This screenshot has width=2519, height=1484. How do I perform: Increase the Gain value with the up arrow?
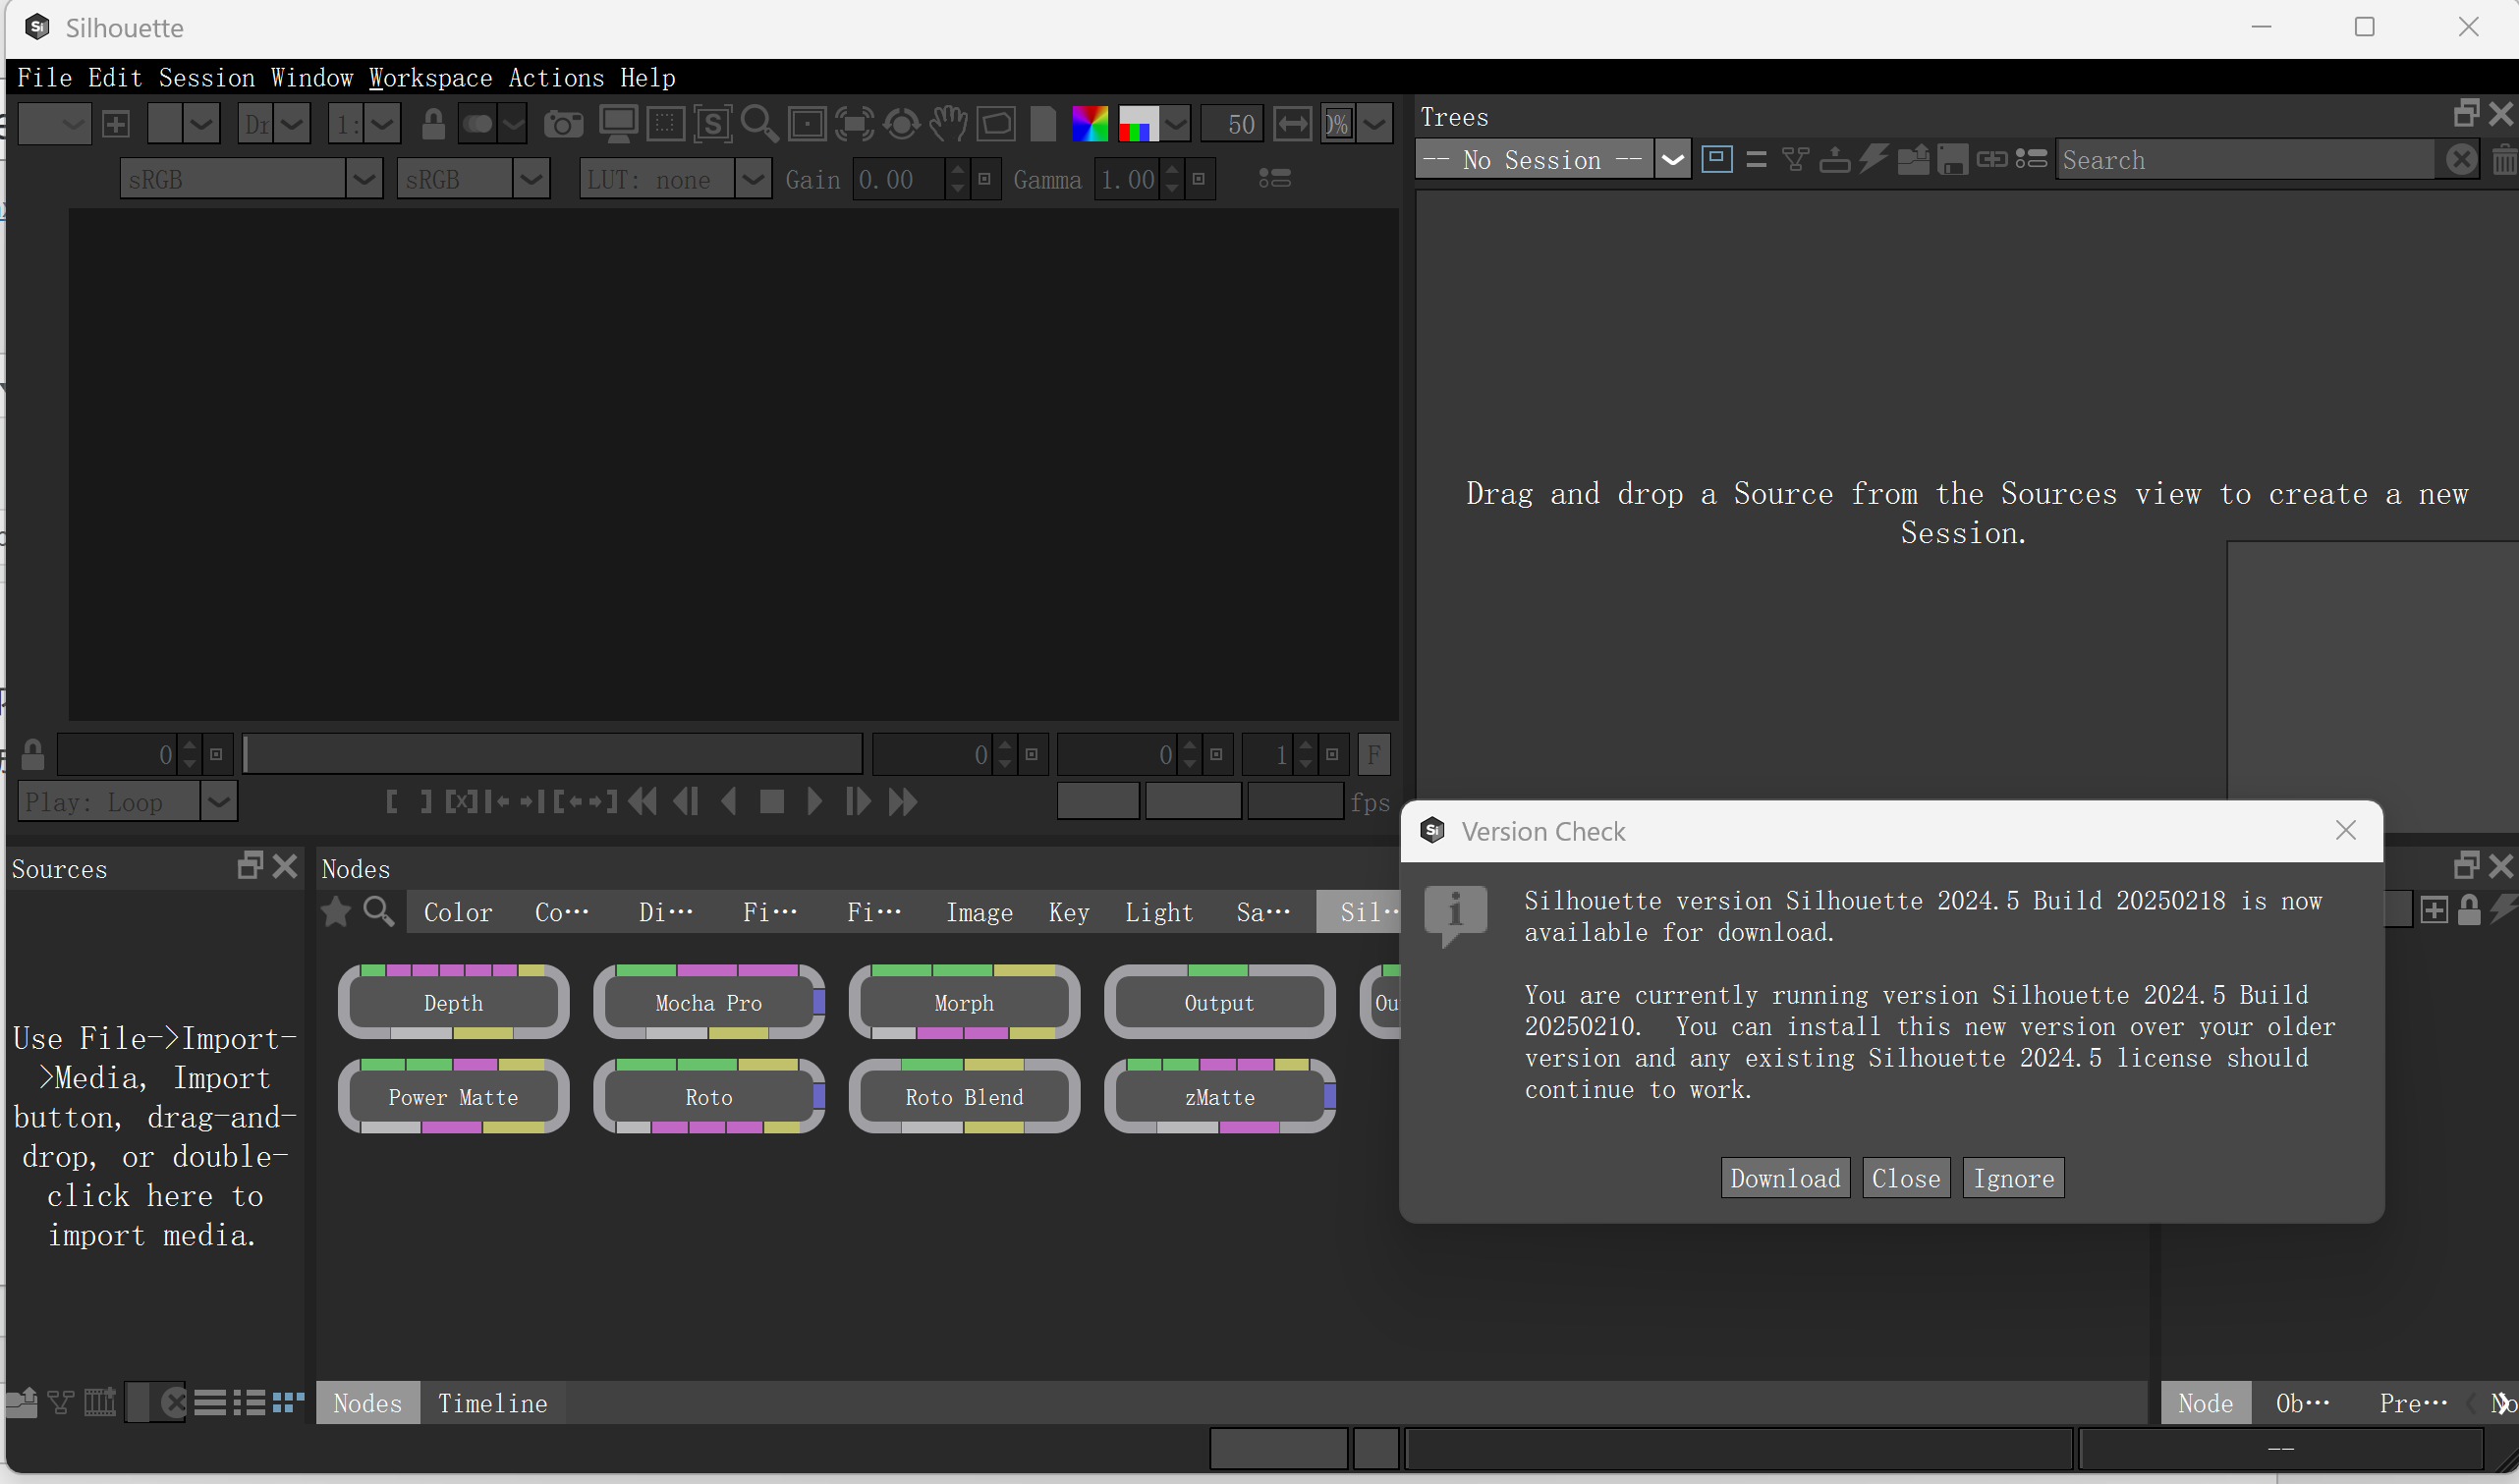tap(958, 170)
